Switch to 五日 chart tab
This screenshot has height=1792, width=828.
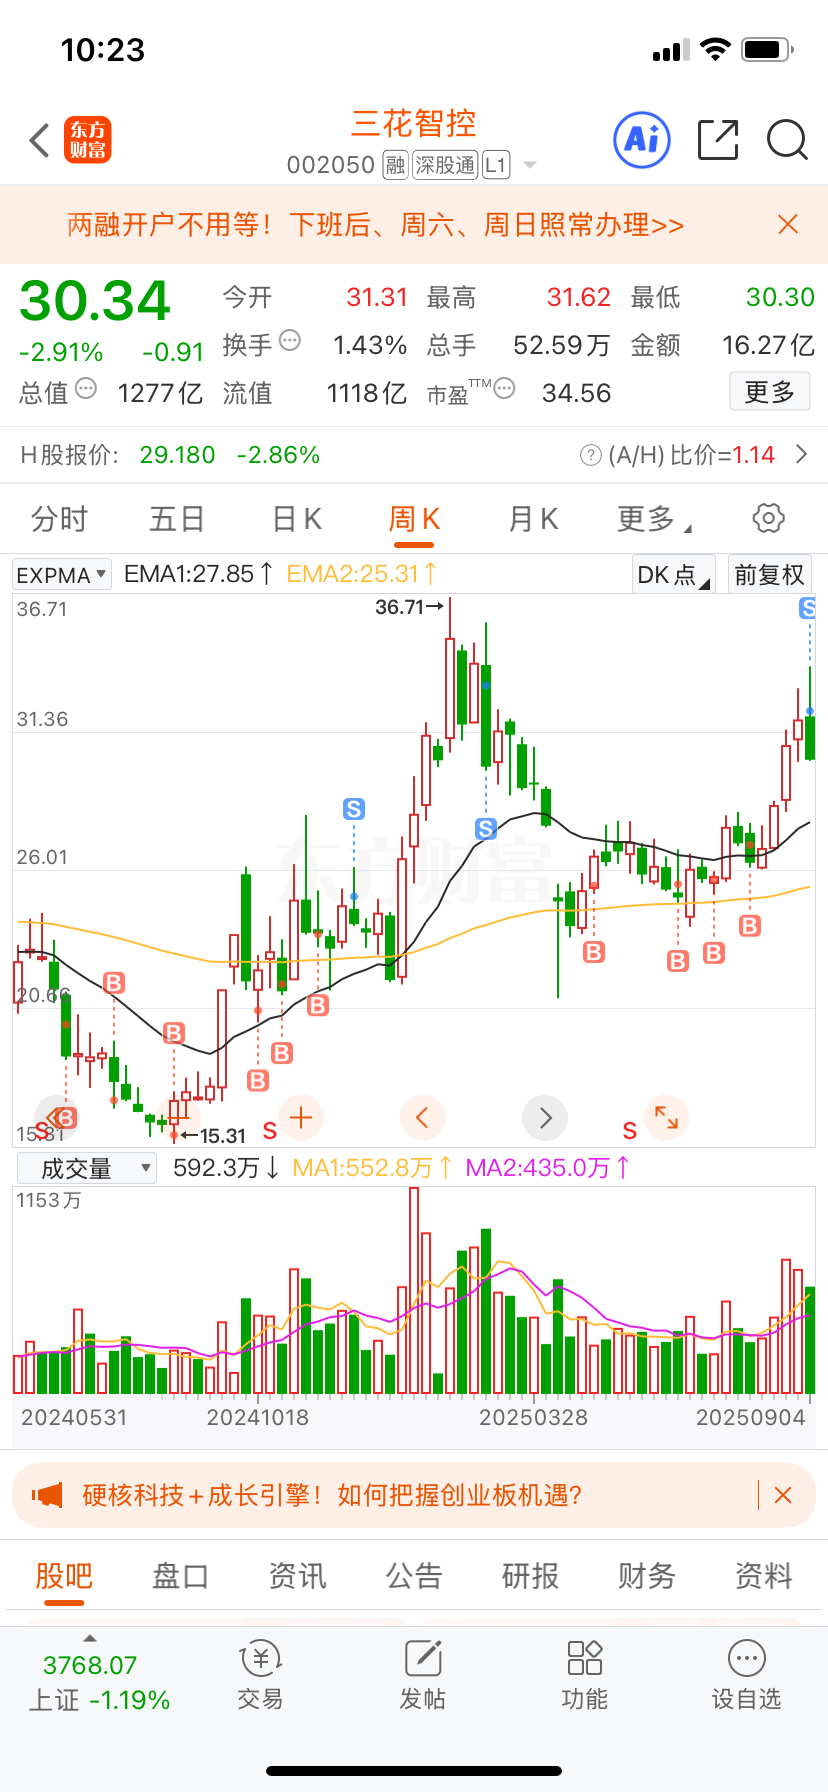pos(177,519)
